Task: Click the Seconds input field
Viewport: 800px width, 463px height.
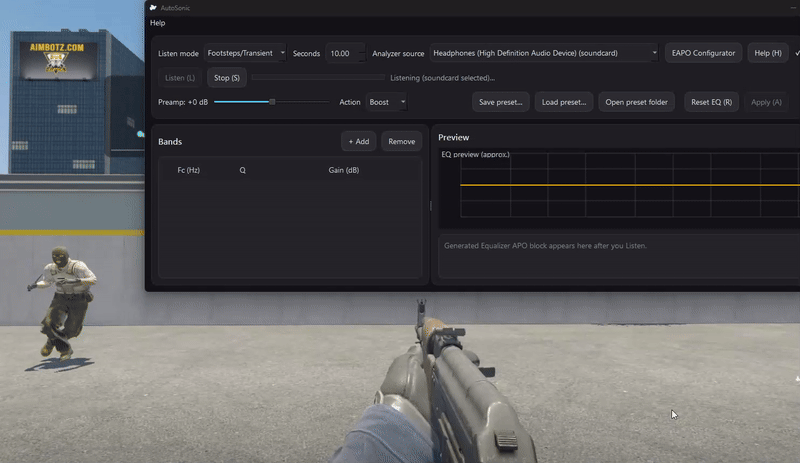Action: (345, 53)
